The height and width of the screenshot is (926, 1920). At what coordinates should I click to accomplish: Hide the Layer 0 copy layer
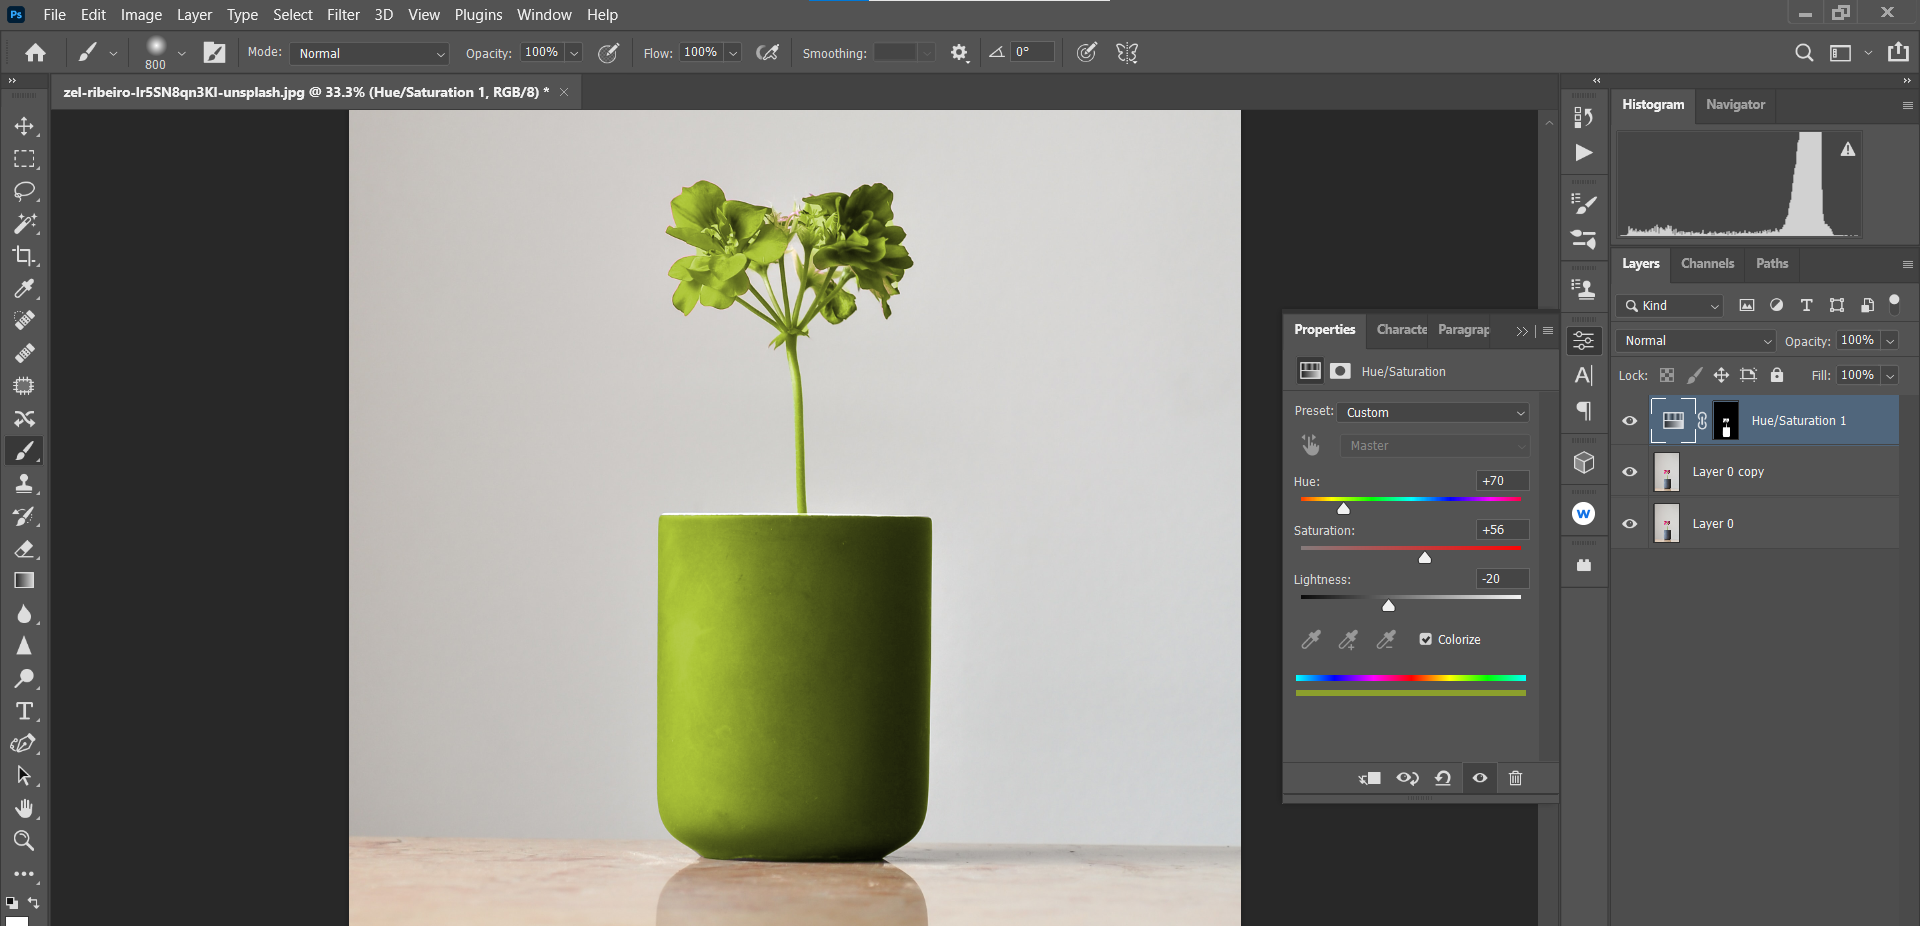[1630, 472]
